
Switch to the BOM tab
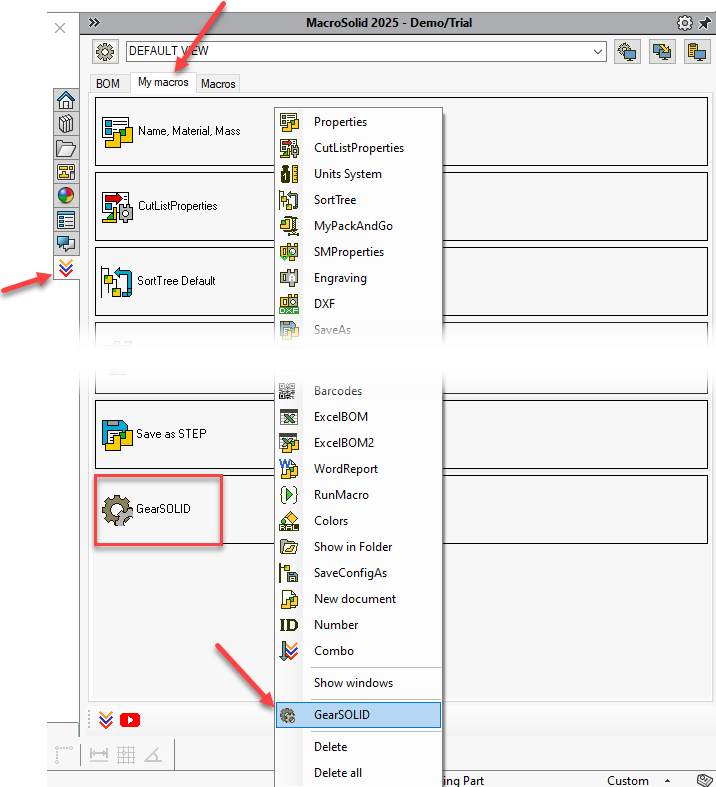(108, 83)
